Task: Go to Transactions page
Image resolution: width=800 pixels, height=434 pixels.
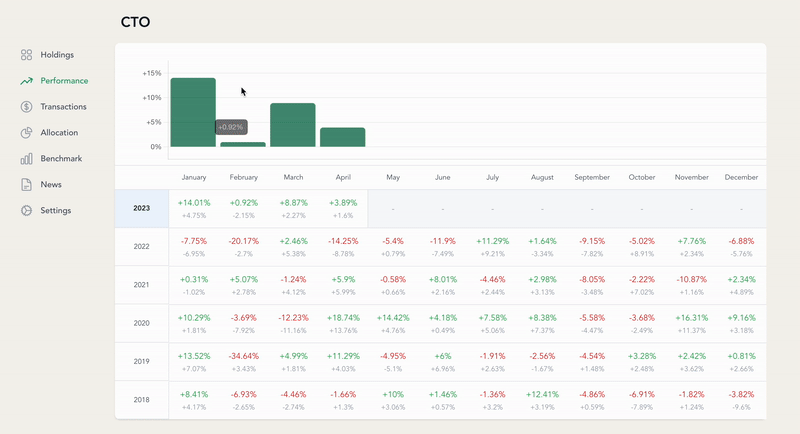Action: tap(63, 107)
